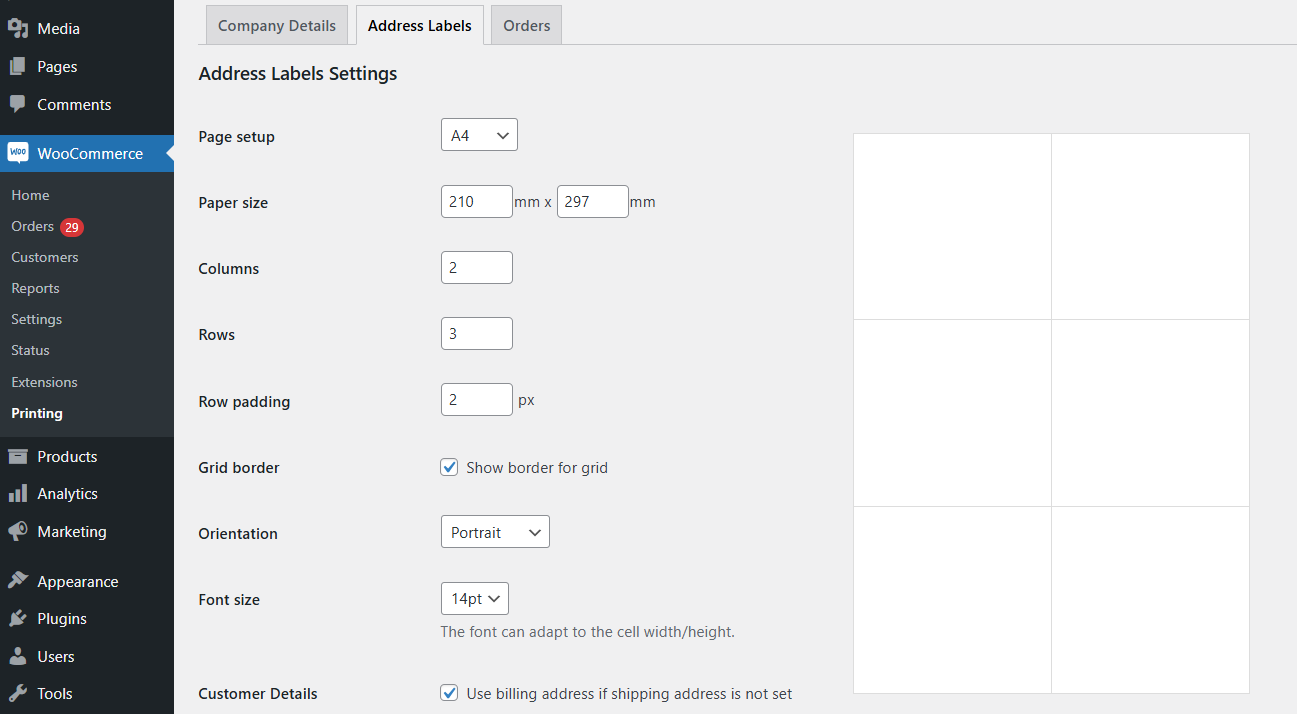This screenshot has width=1297, height=714.
Task: Switch to the Company Details tab
Action: point(277,26)
